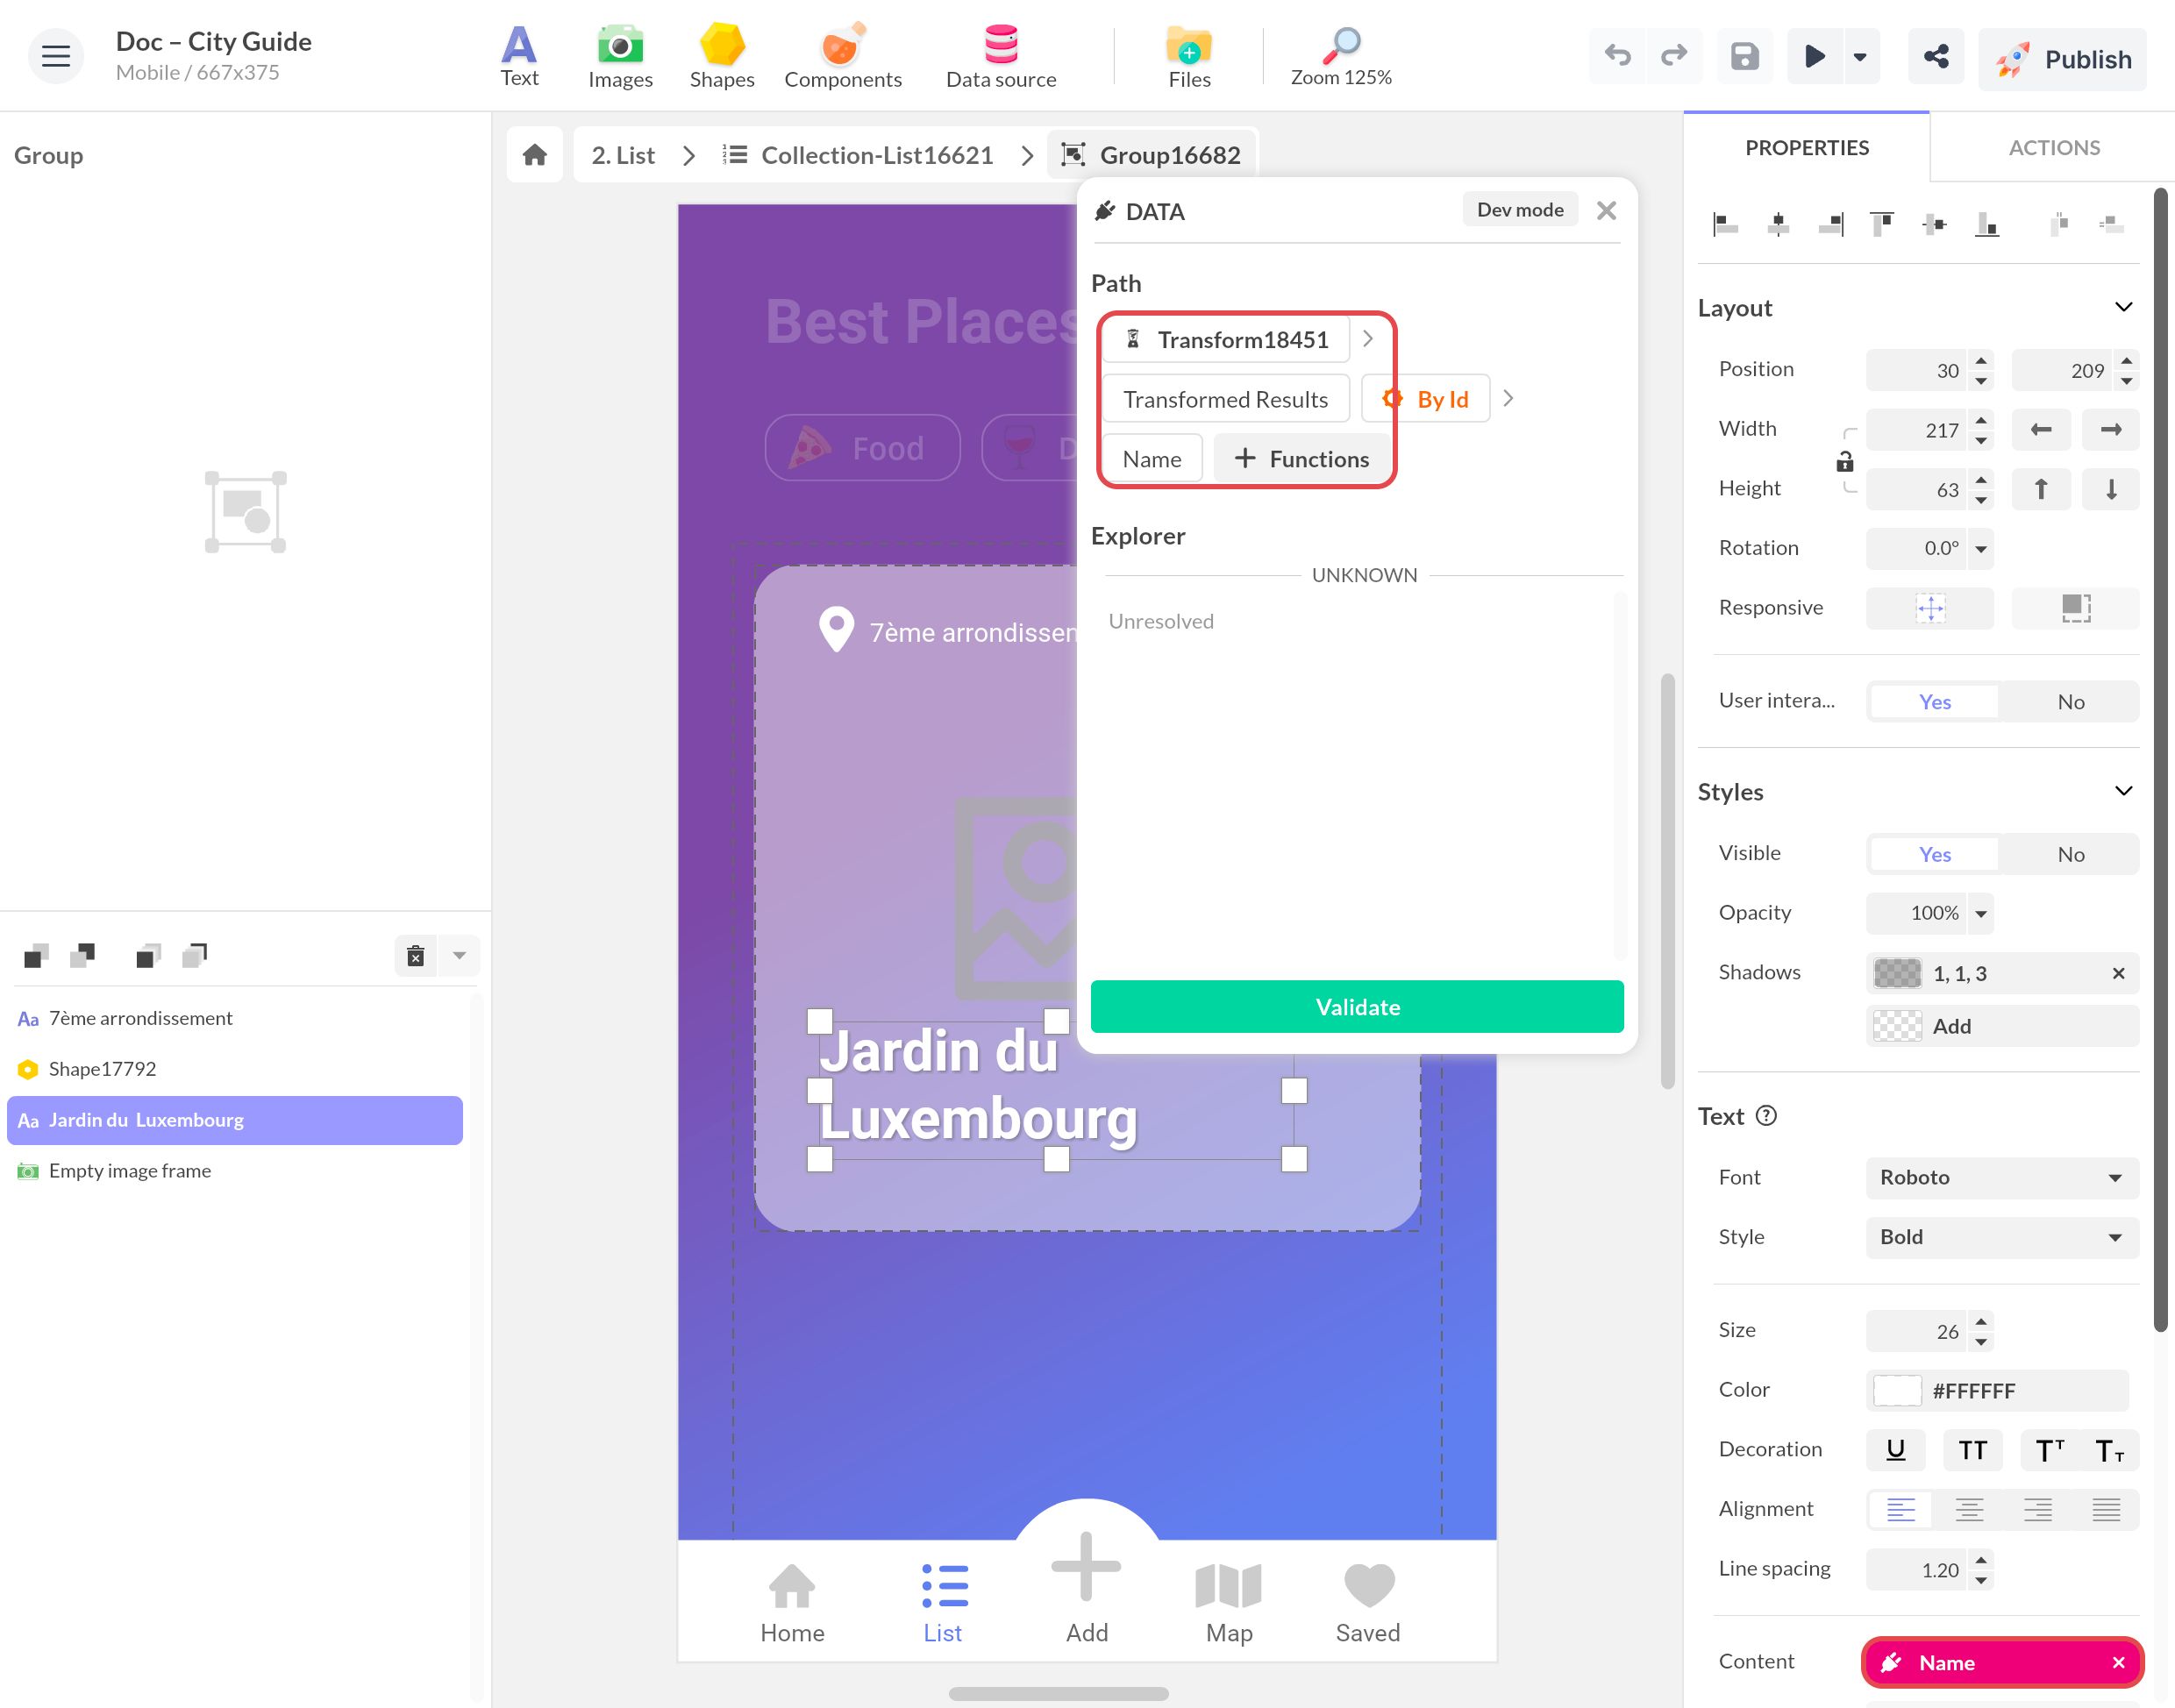Go to home breadcrumb icon

535,155
